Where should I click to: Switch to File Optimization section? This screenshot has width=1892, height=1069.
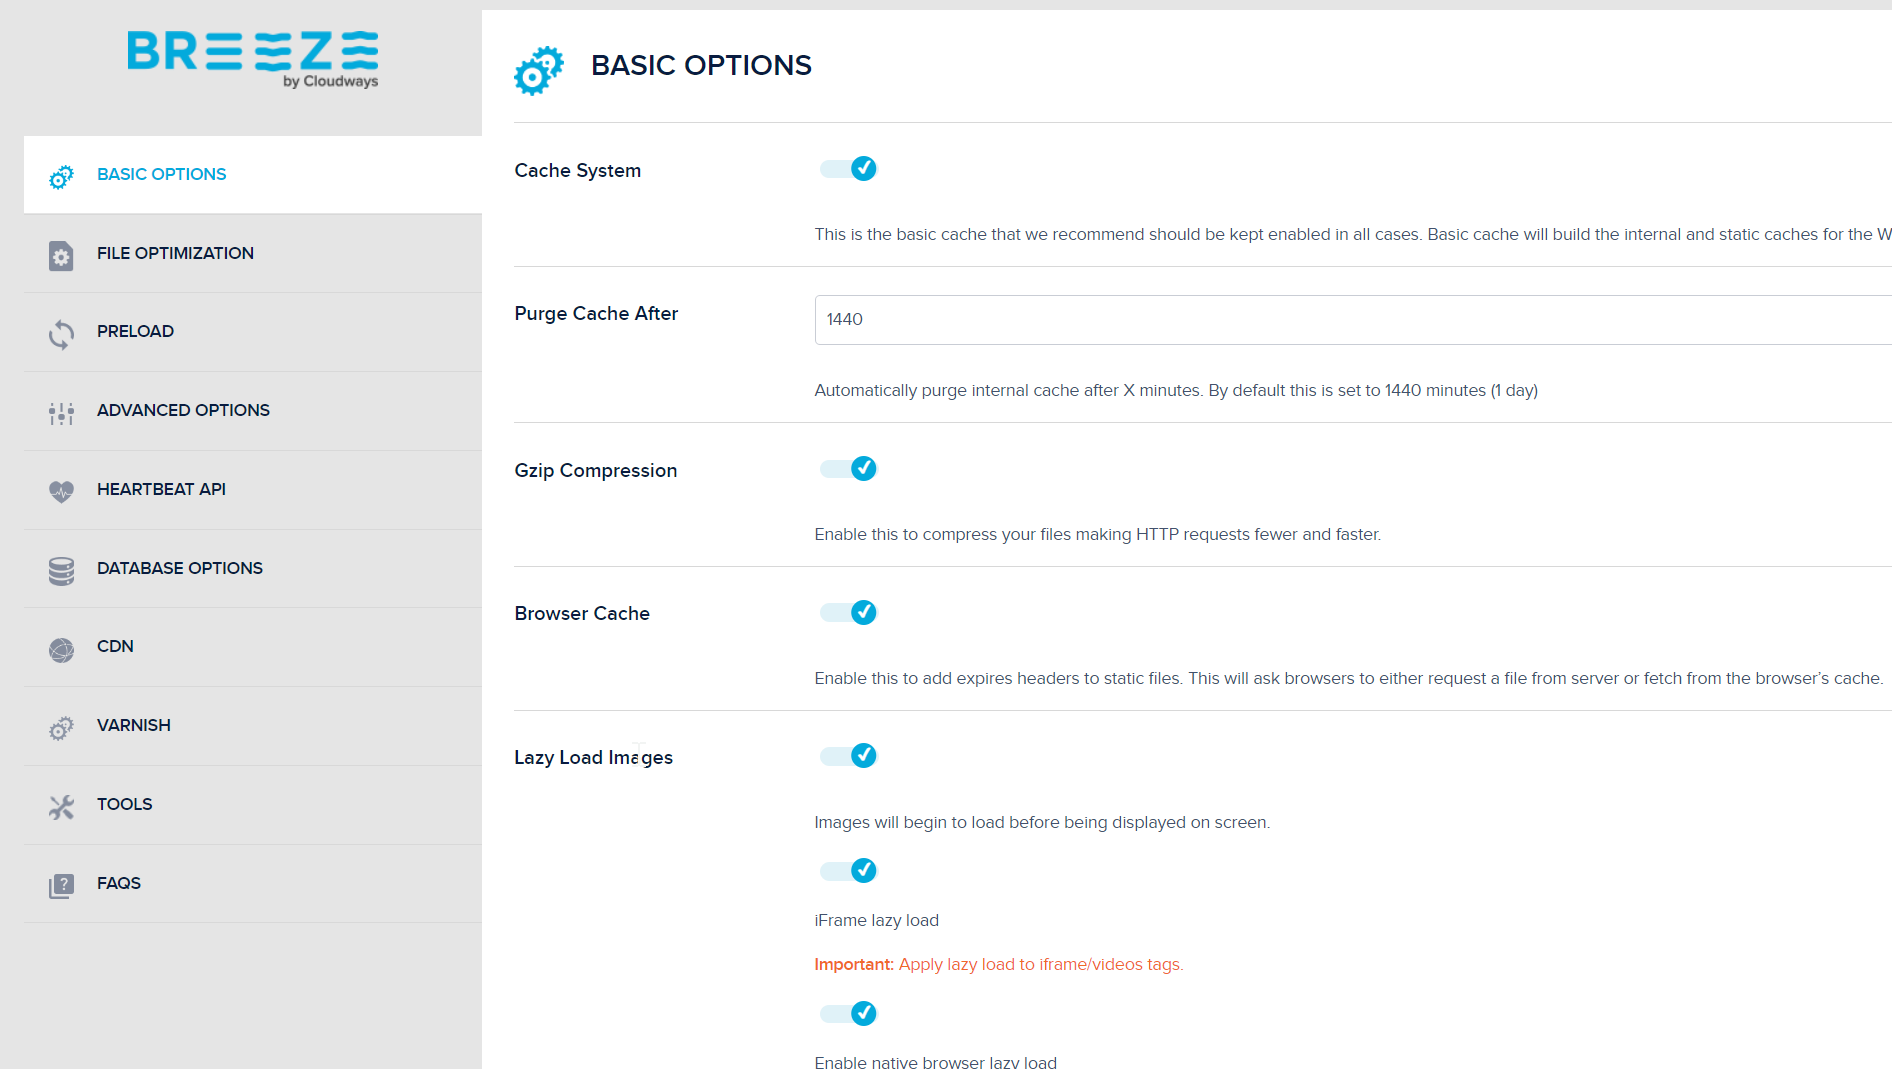click(x=253, y=253)
